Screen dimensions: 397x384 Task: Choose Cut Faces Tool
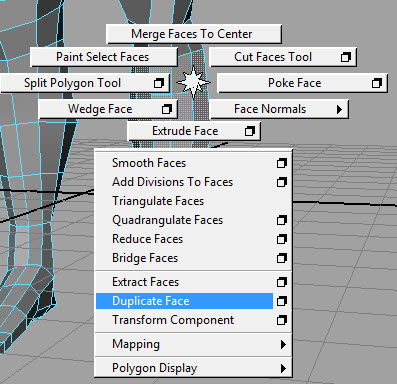tap(273, 57)
